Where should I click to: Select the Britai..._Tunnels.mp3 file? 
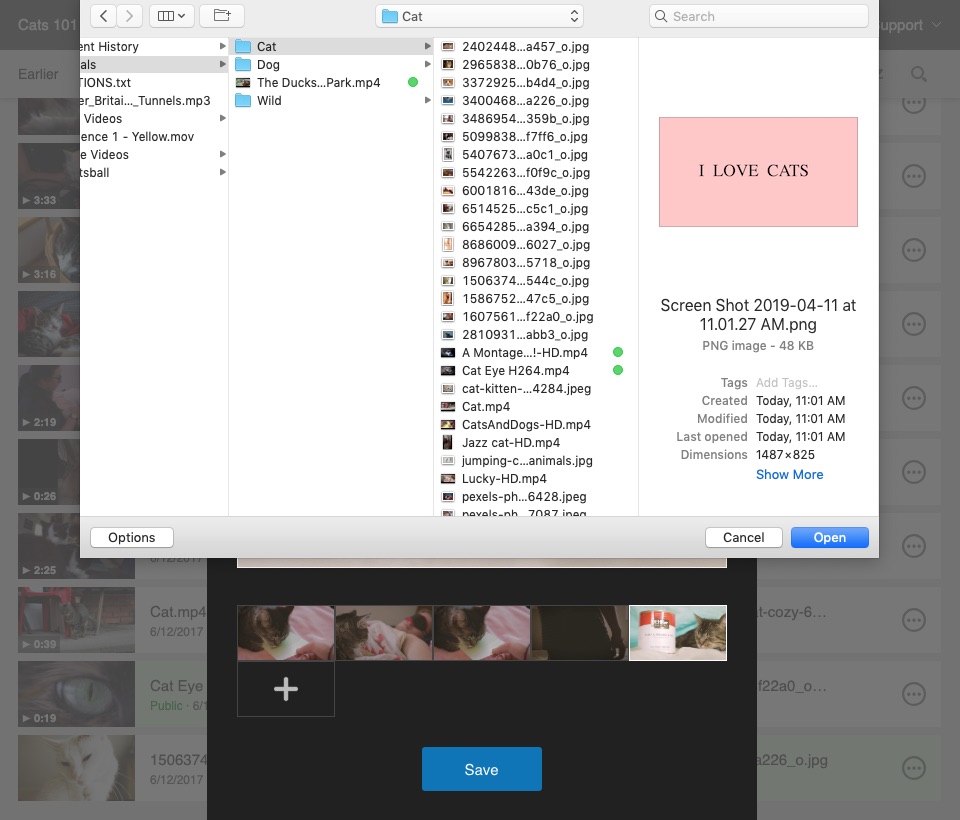pos(153,100)
